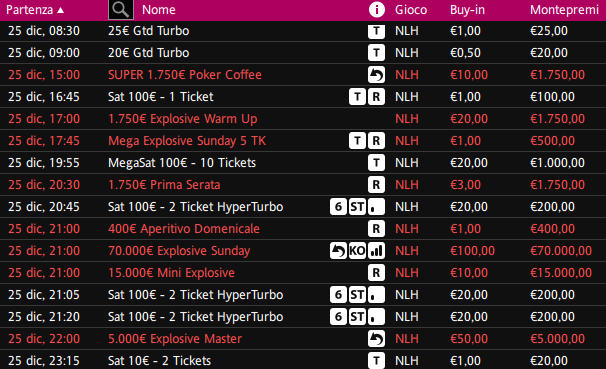This screenshot has width=606, height=369.
Task: Select the 20€ Gtd Turbo tournament
Action: click(x=148, y=53)
